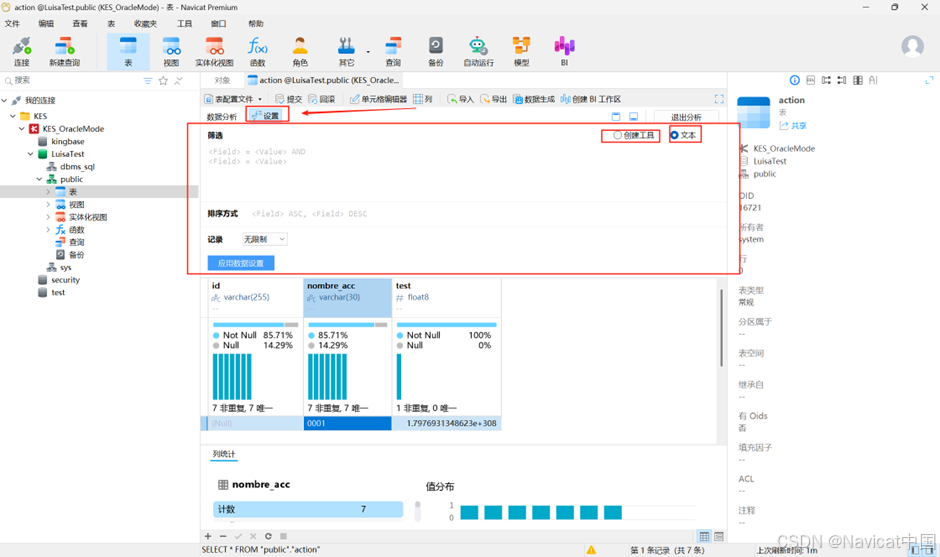The height and width of the screenshot is (557, 940).
Task: Expand the views node under public
Action: point(48,204)
